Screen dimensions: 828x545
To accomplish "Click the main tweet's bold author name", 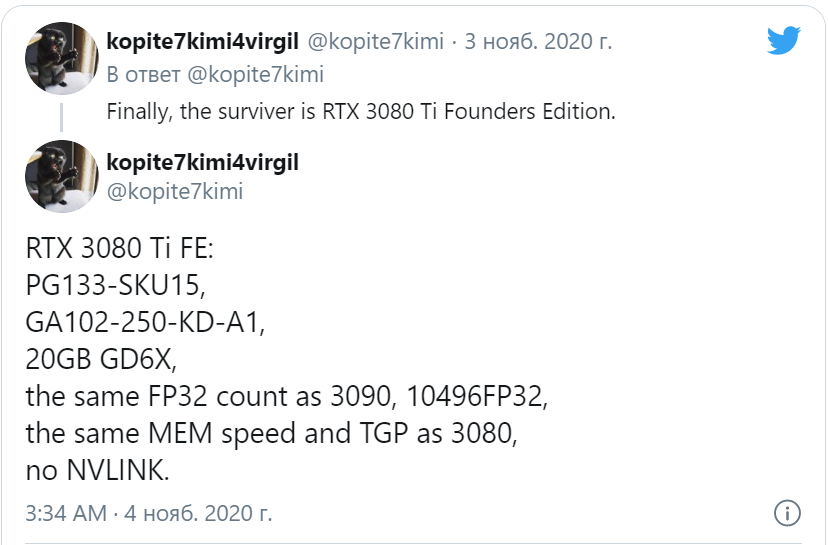I will pyautogui.click(x=203, y=162).
